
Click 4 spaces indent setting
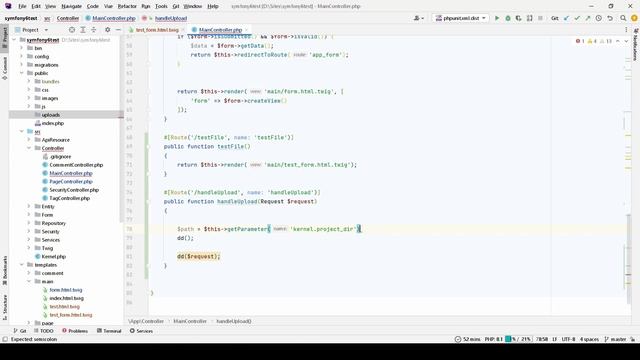tap(589, 339)
